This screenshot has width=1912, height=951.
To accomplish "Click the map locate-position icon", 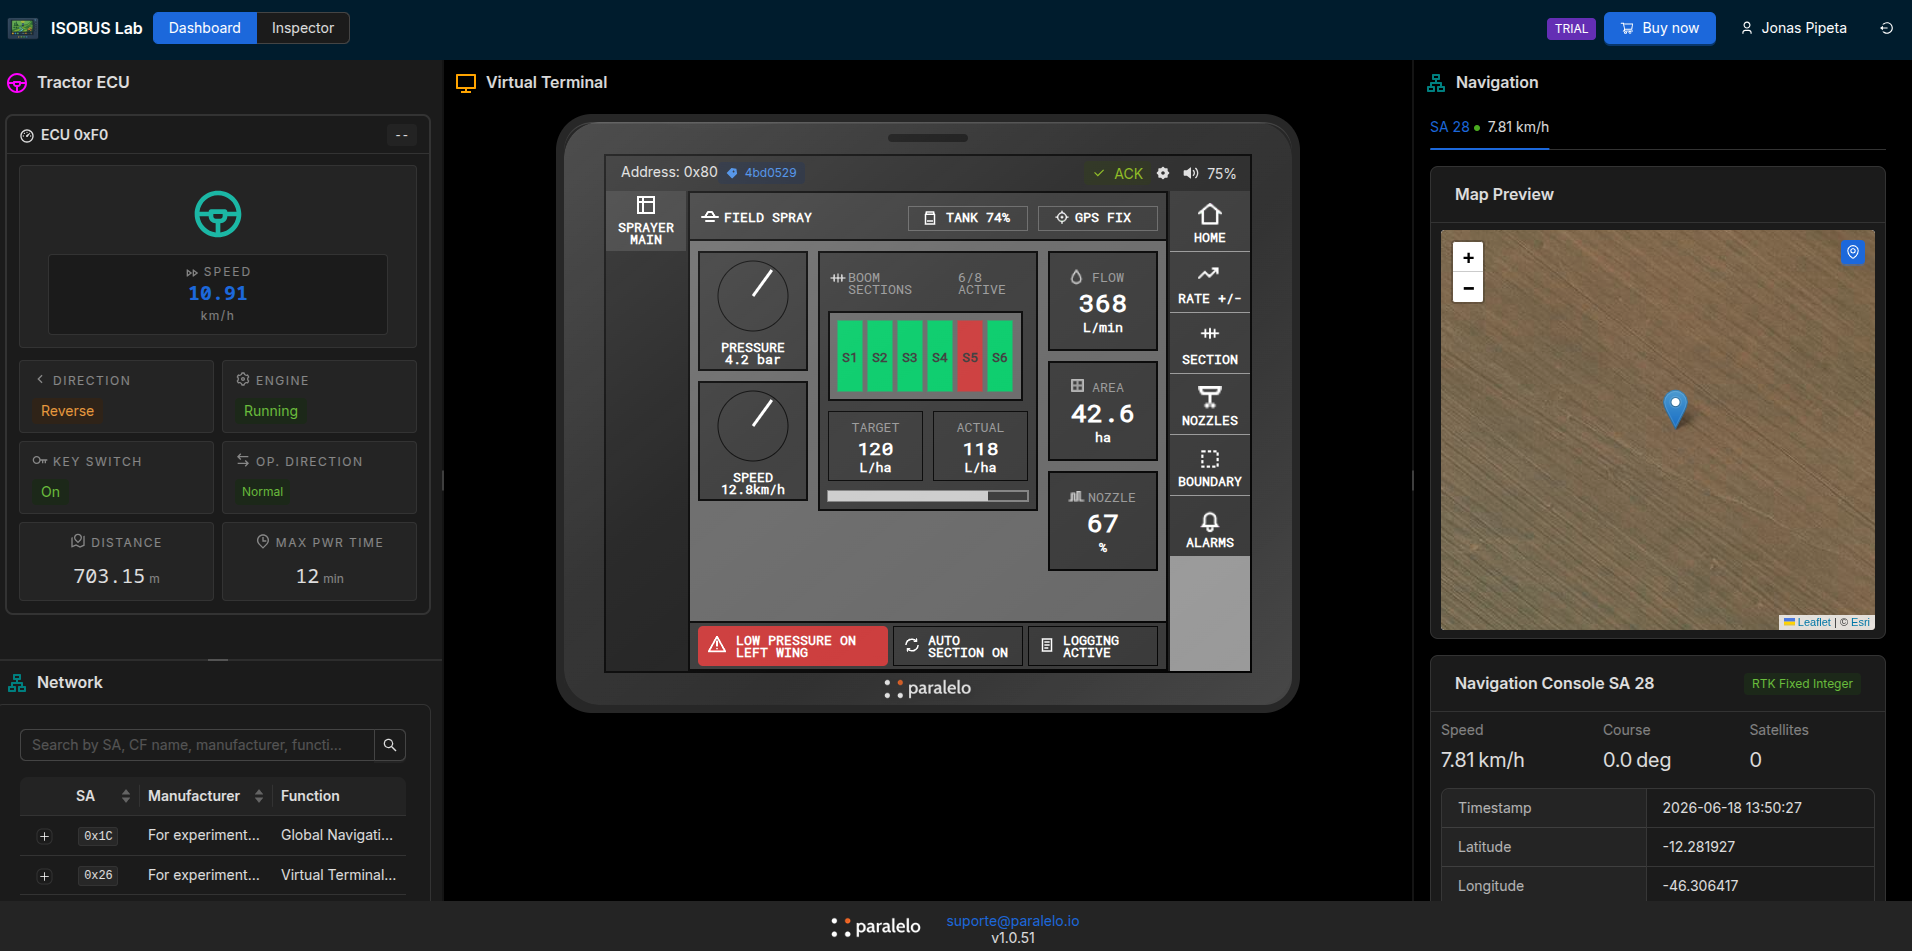I will (1853, 252).
